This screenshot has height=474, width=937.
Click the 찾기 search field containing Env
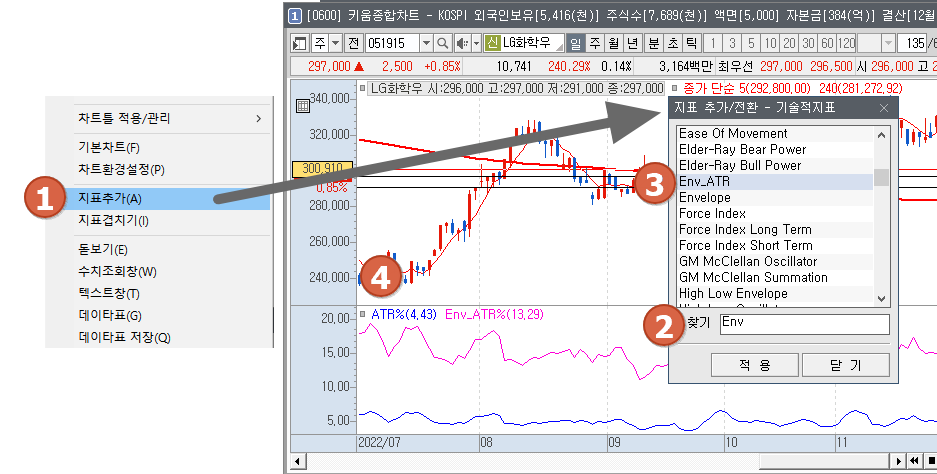tap(805, 324)
